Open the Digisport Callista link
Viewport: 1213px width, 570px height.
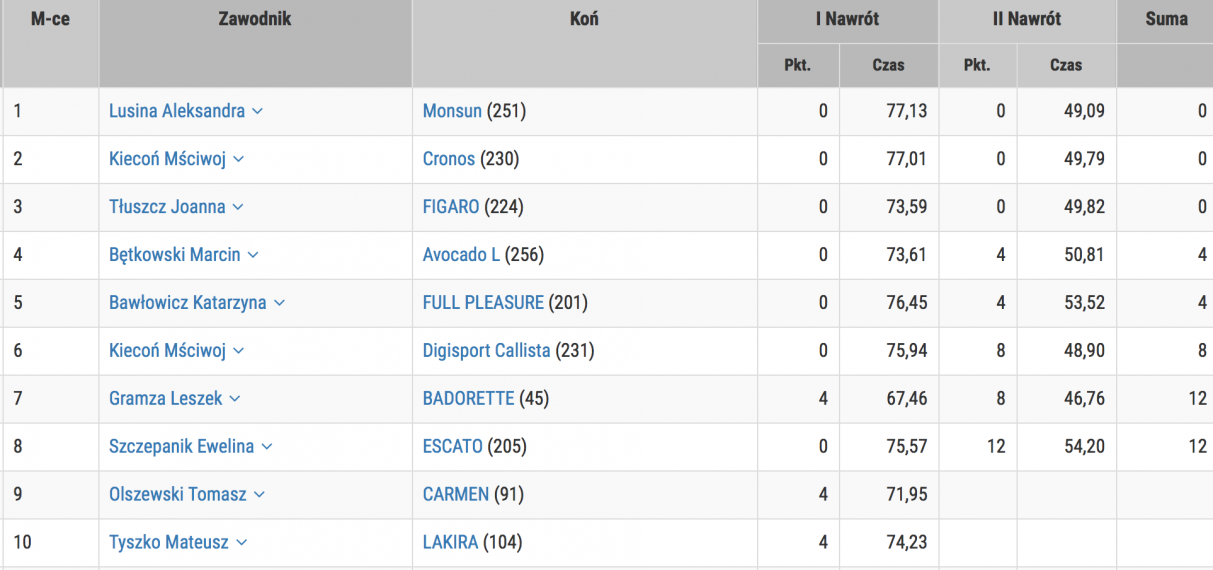point(486,350)
